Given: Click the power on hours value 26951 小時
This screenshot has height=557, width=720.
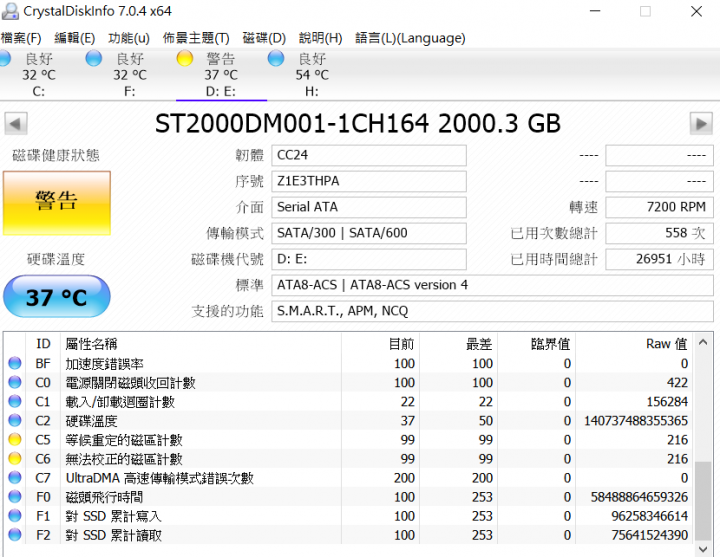Looking at the screenshot, I should (x=659, y=259).
